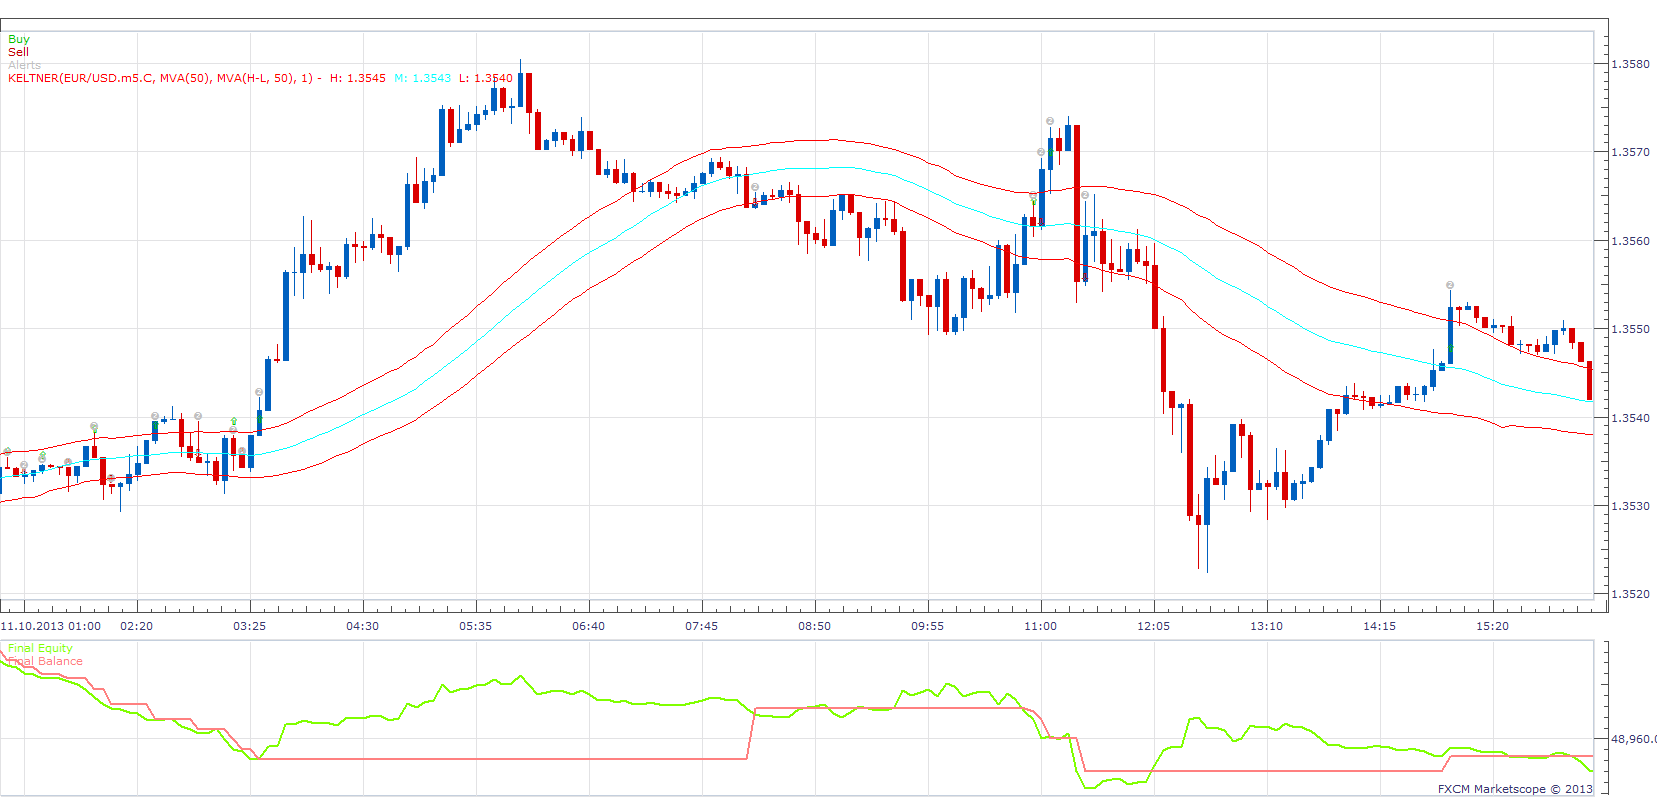Click the grey Alerts legend label
Screen dimensions: 1659x797
pos(25,65)
